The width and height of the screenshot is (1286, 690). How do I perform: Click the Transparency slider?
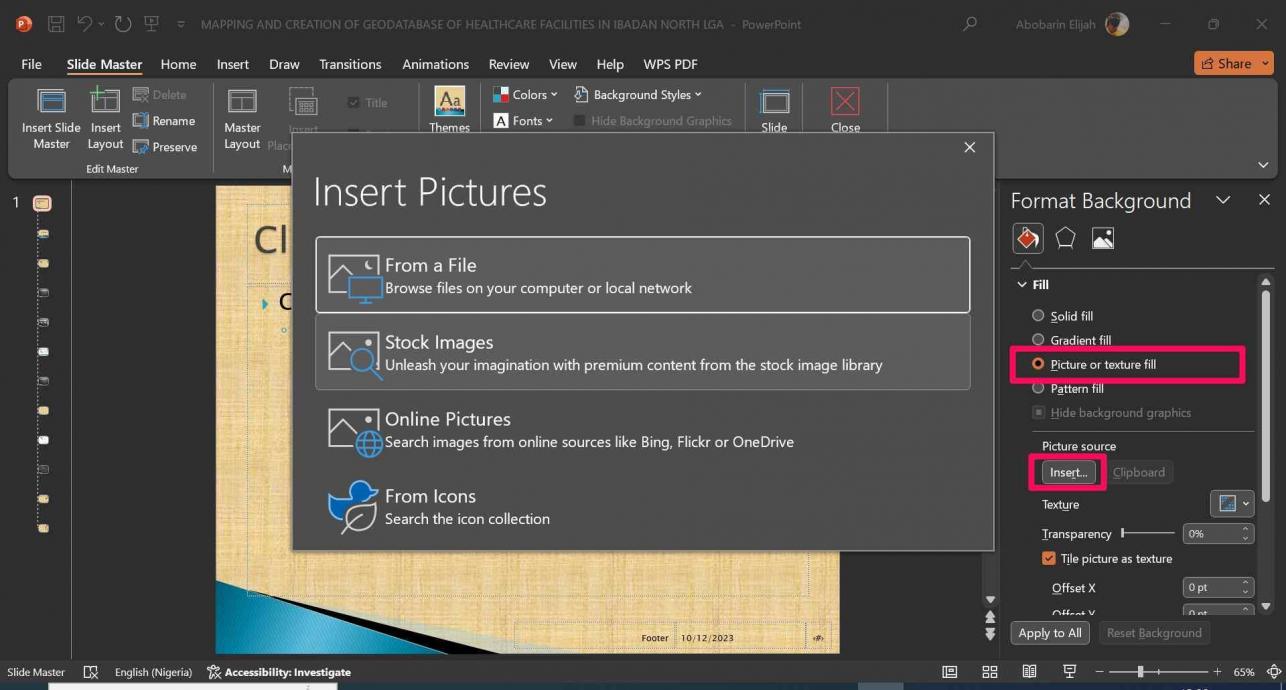(1148, 534)
